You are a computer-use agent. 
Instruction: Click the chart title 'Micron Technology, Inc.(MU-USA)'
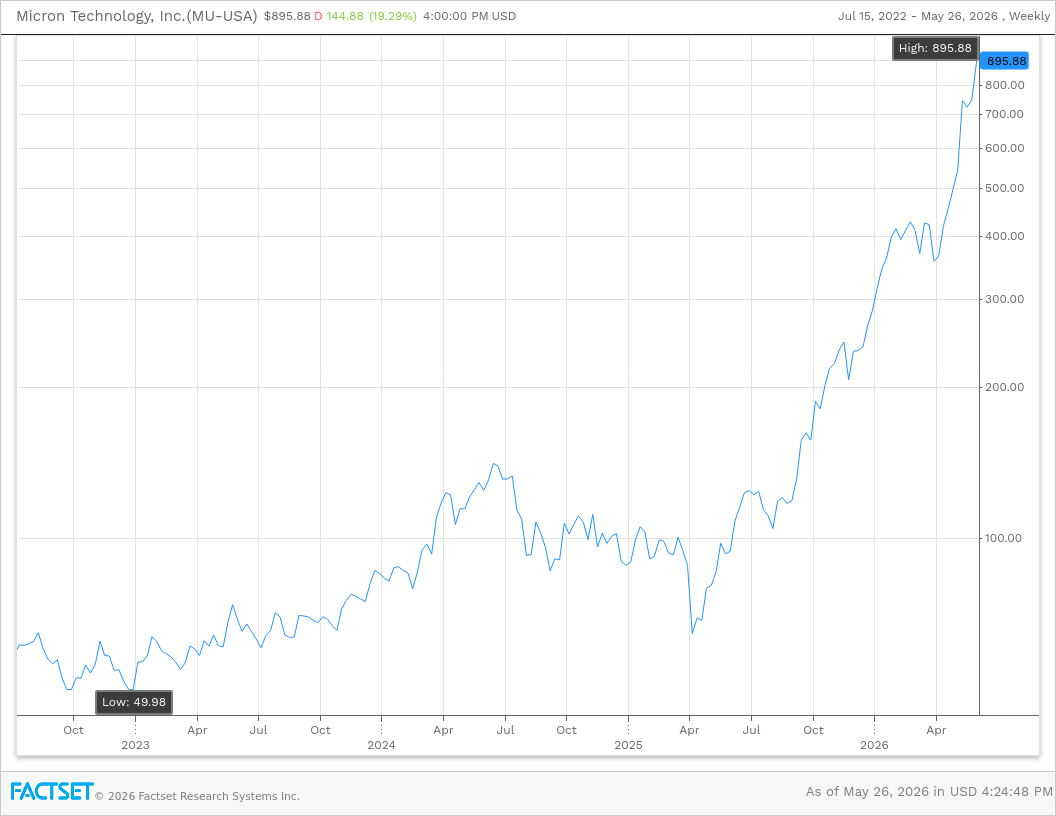tap(137, 16)
